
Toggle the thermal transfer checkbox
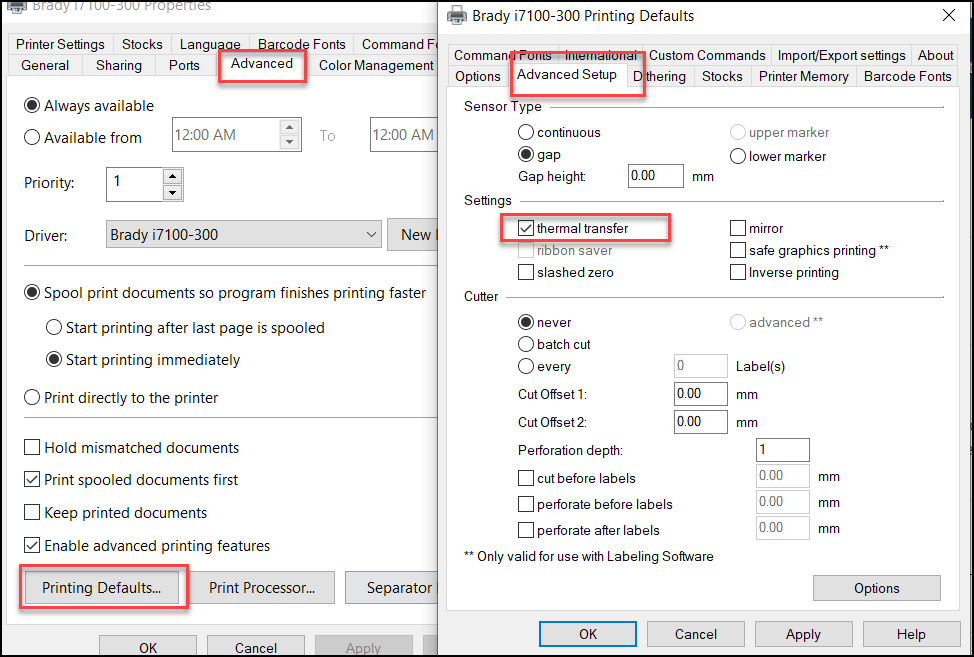click(x=526, y=229)
